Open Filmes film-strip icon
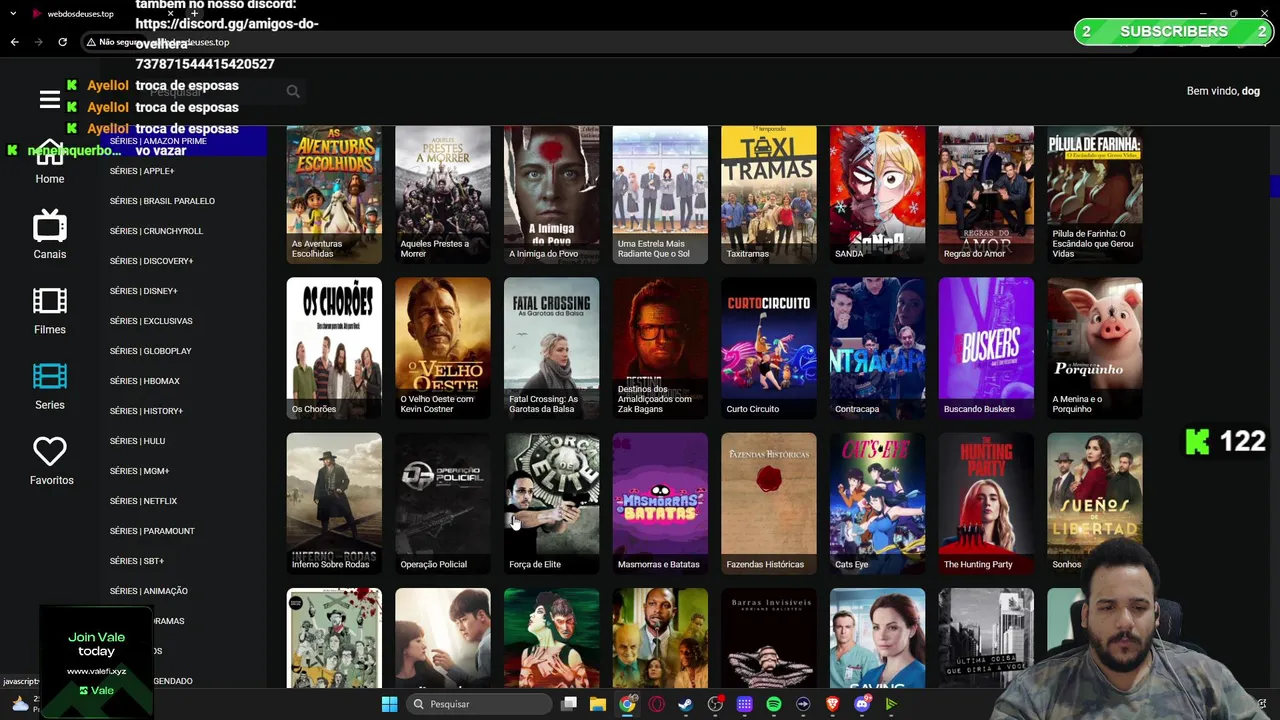Image resolution: width=1280 pixels, height=720 pixels. tap(50, 302)
